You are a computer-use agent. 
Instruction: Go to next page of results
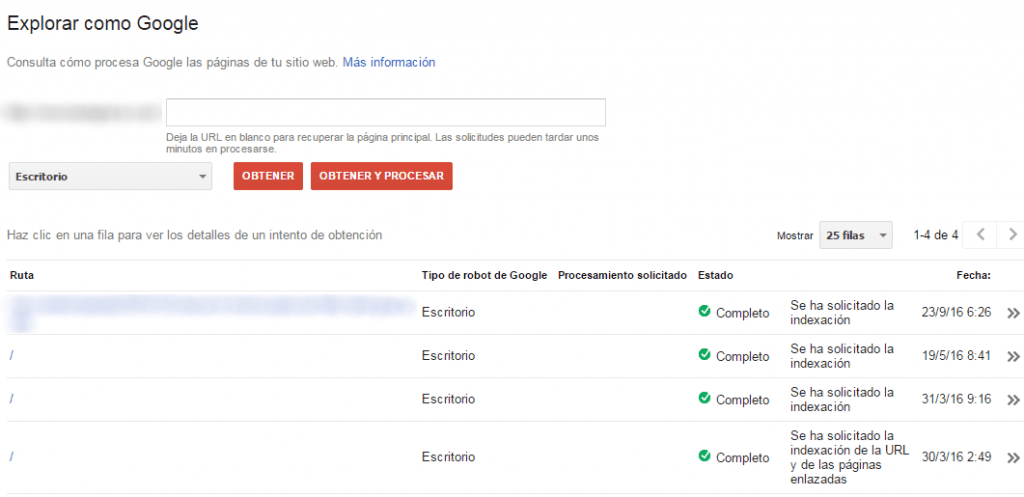1012,235
